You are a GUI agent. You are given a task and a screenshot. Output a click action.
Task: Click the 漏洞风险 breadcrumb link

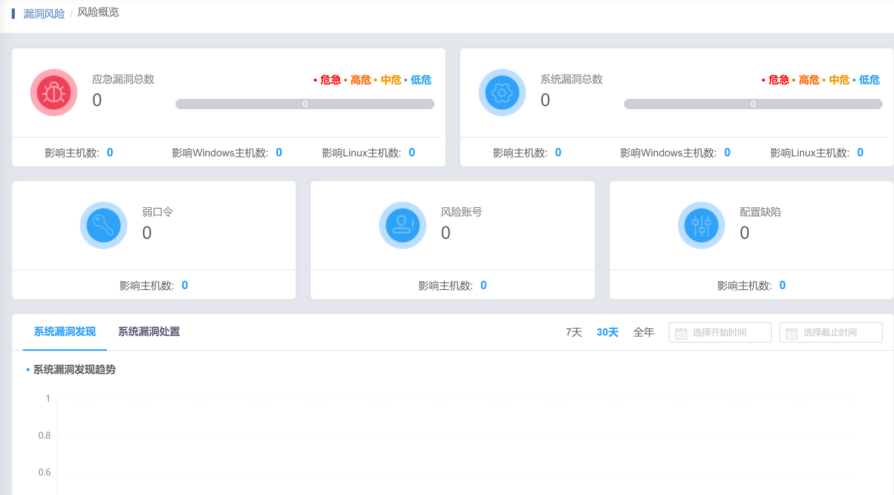[x=44, y=13]
